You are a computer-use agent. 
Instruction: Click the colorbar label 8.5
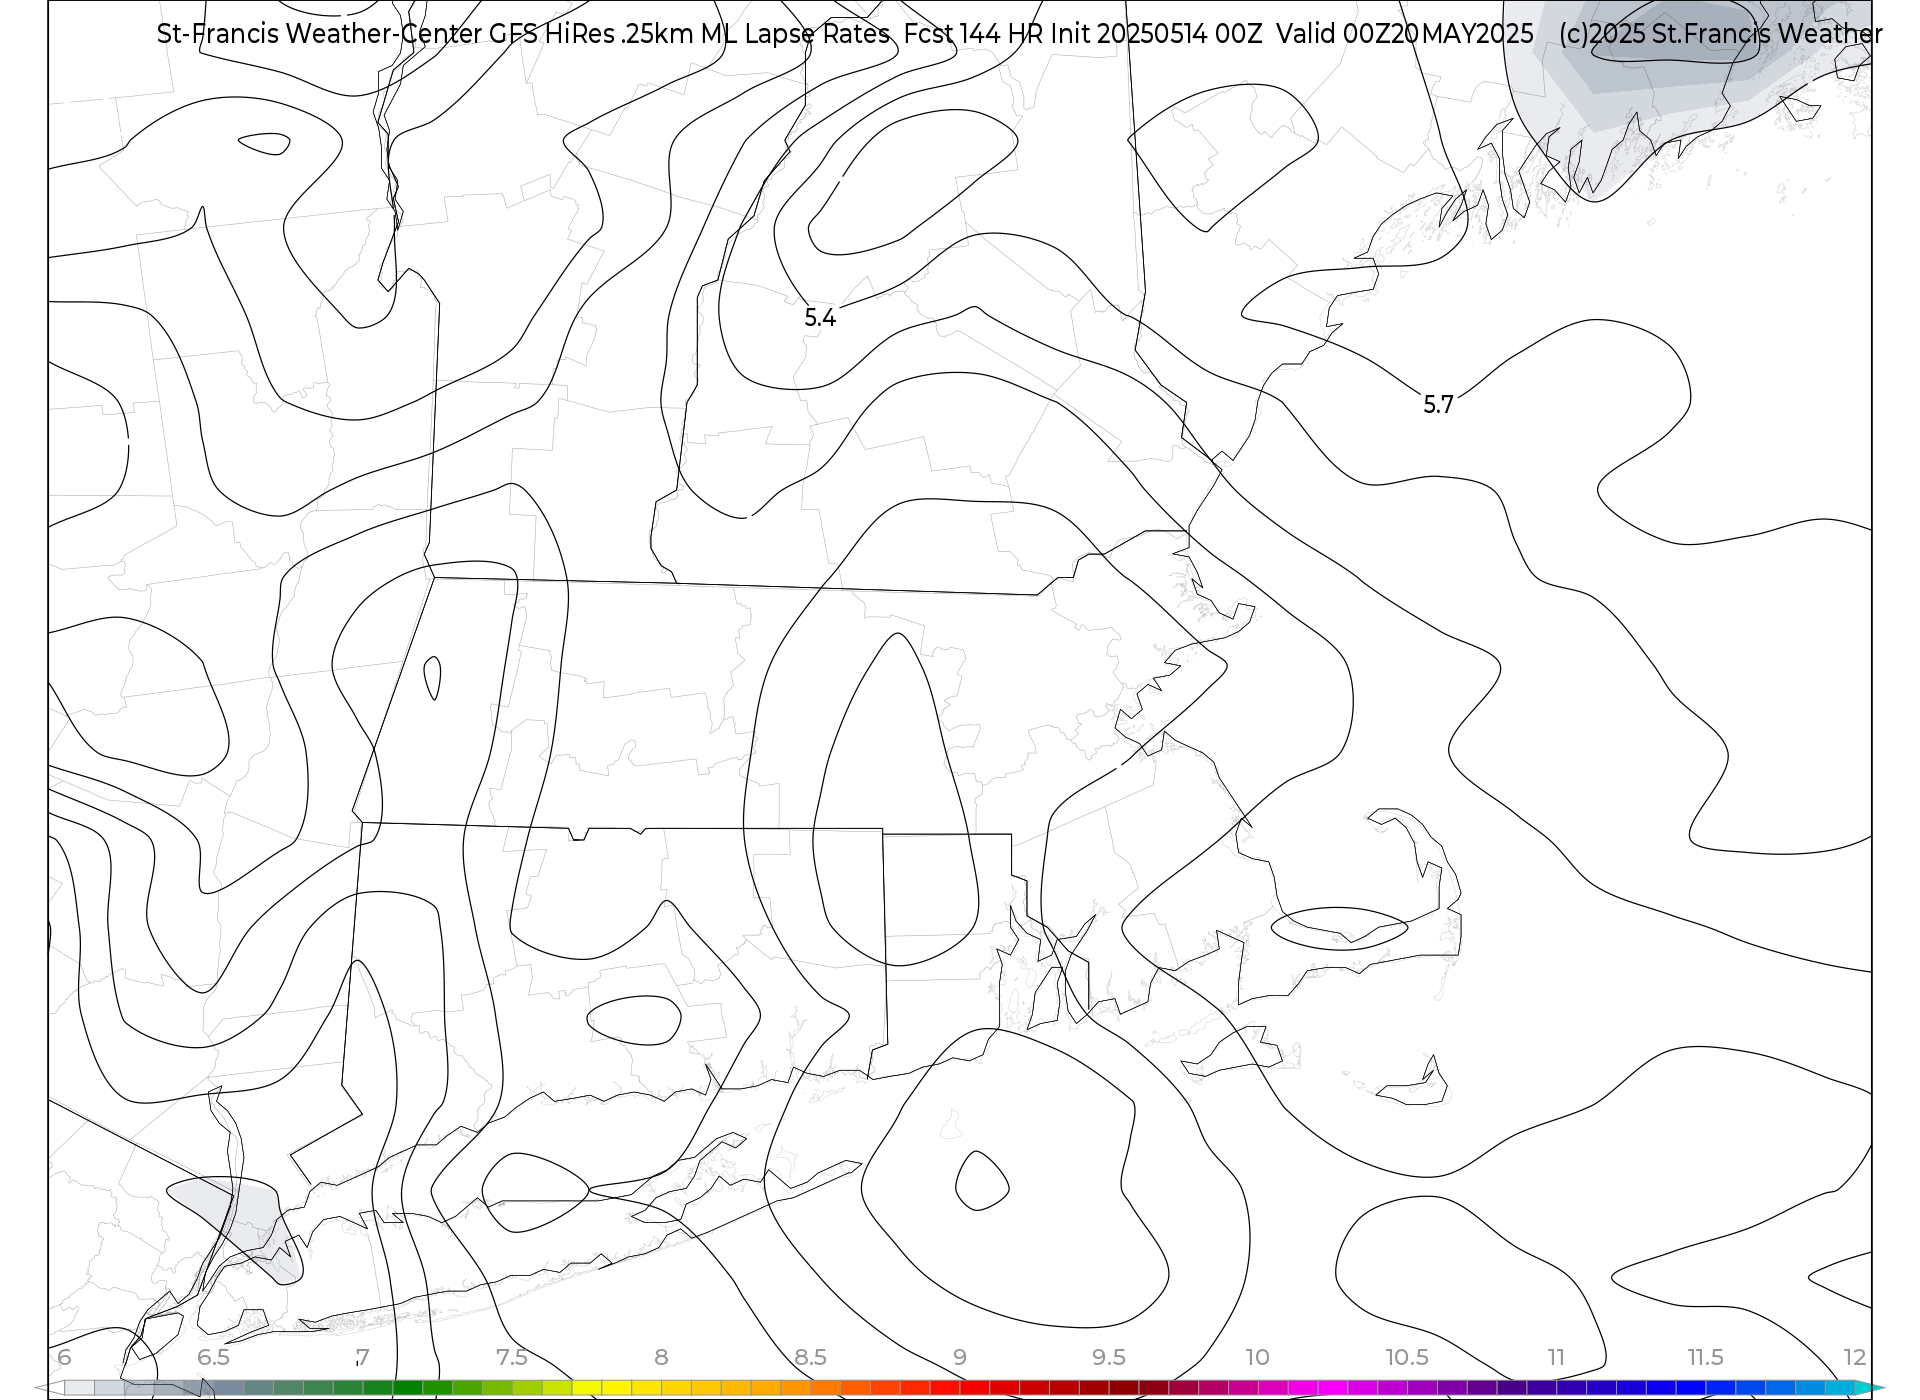pyautogui.click(x=810, y=1357)
